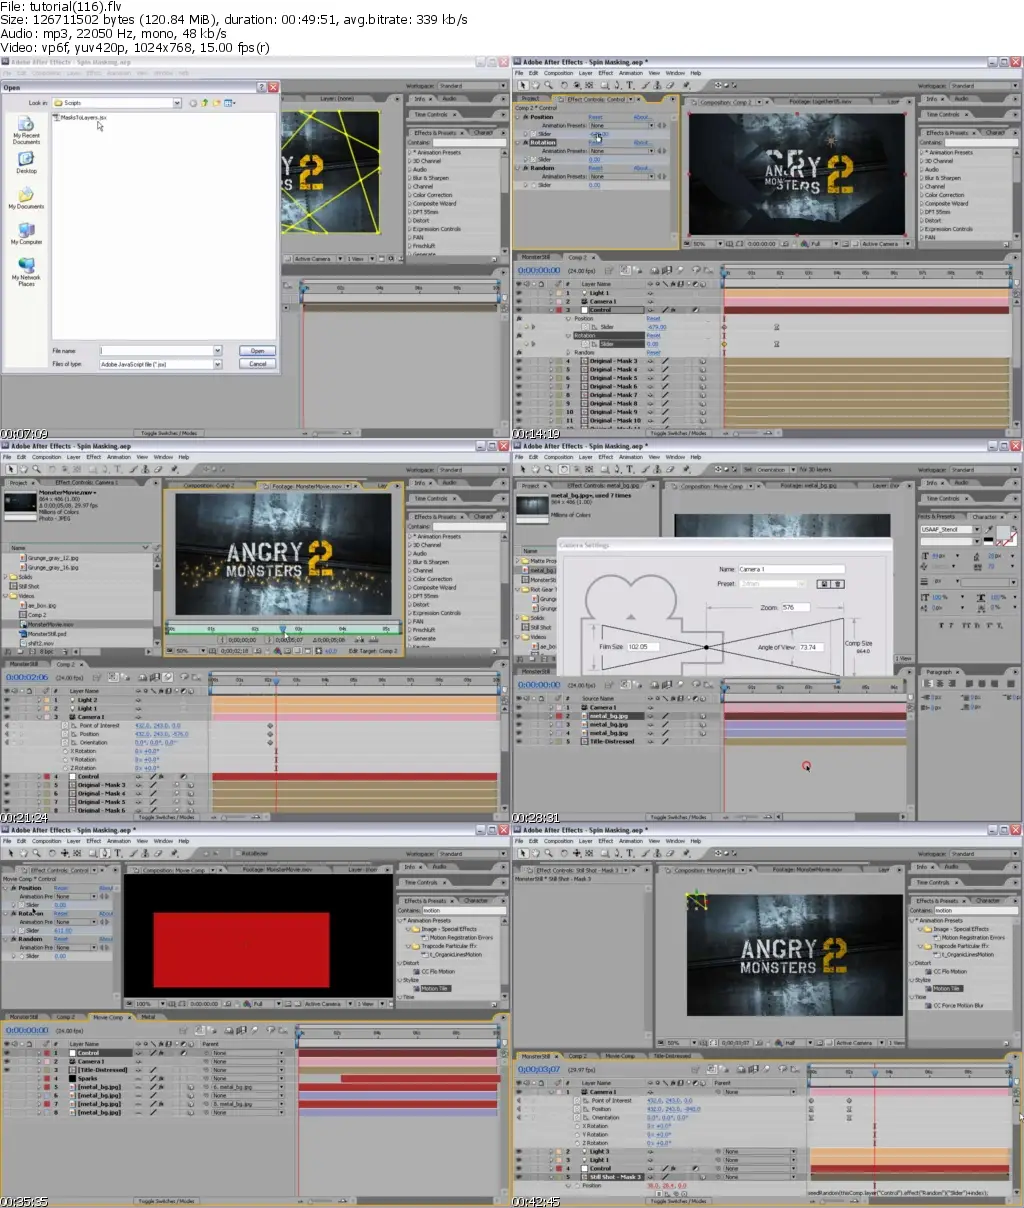
Task: Click the question mark help button in the Open dialog
Action: tap(261, 87)
